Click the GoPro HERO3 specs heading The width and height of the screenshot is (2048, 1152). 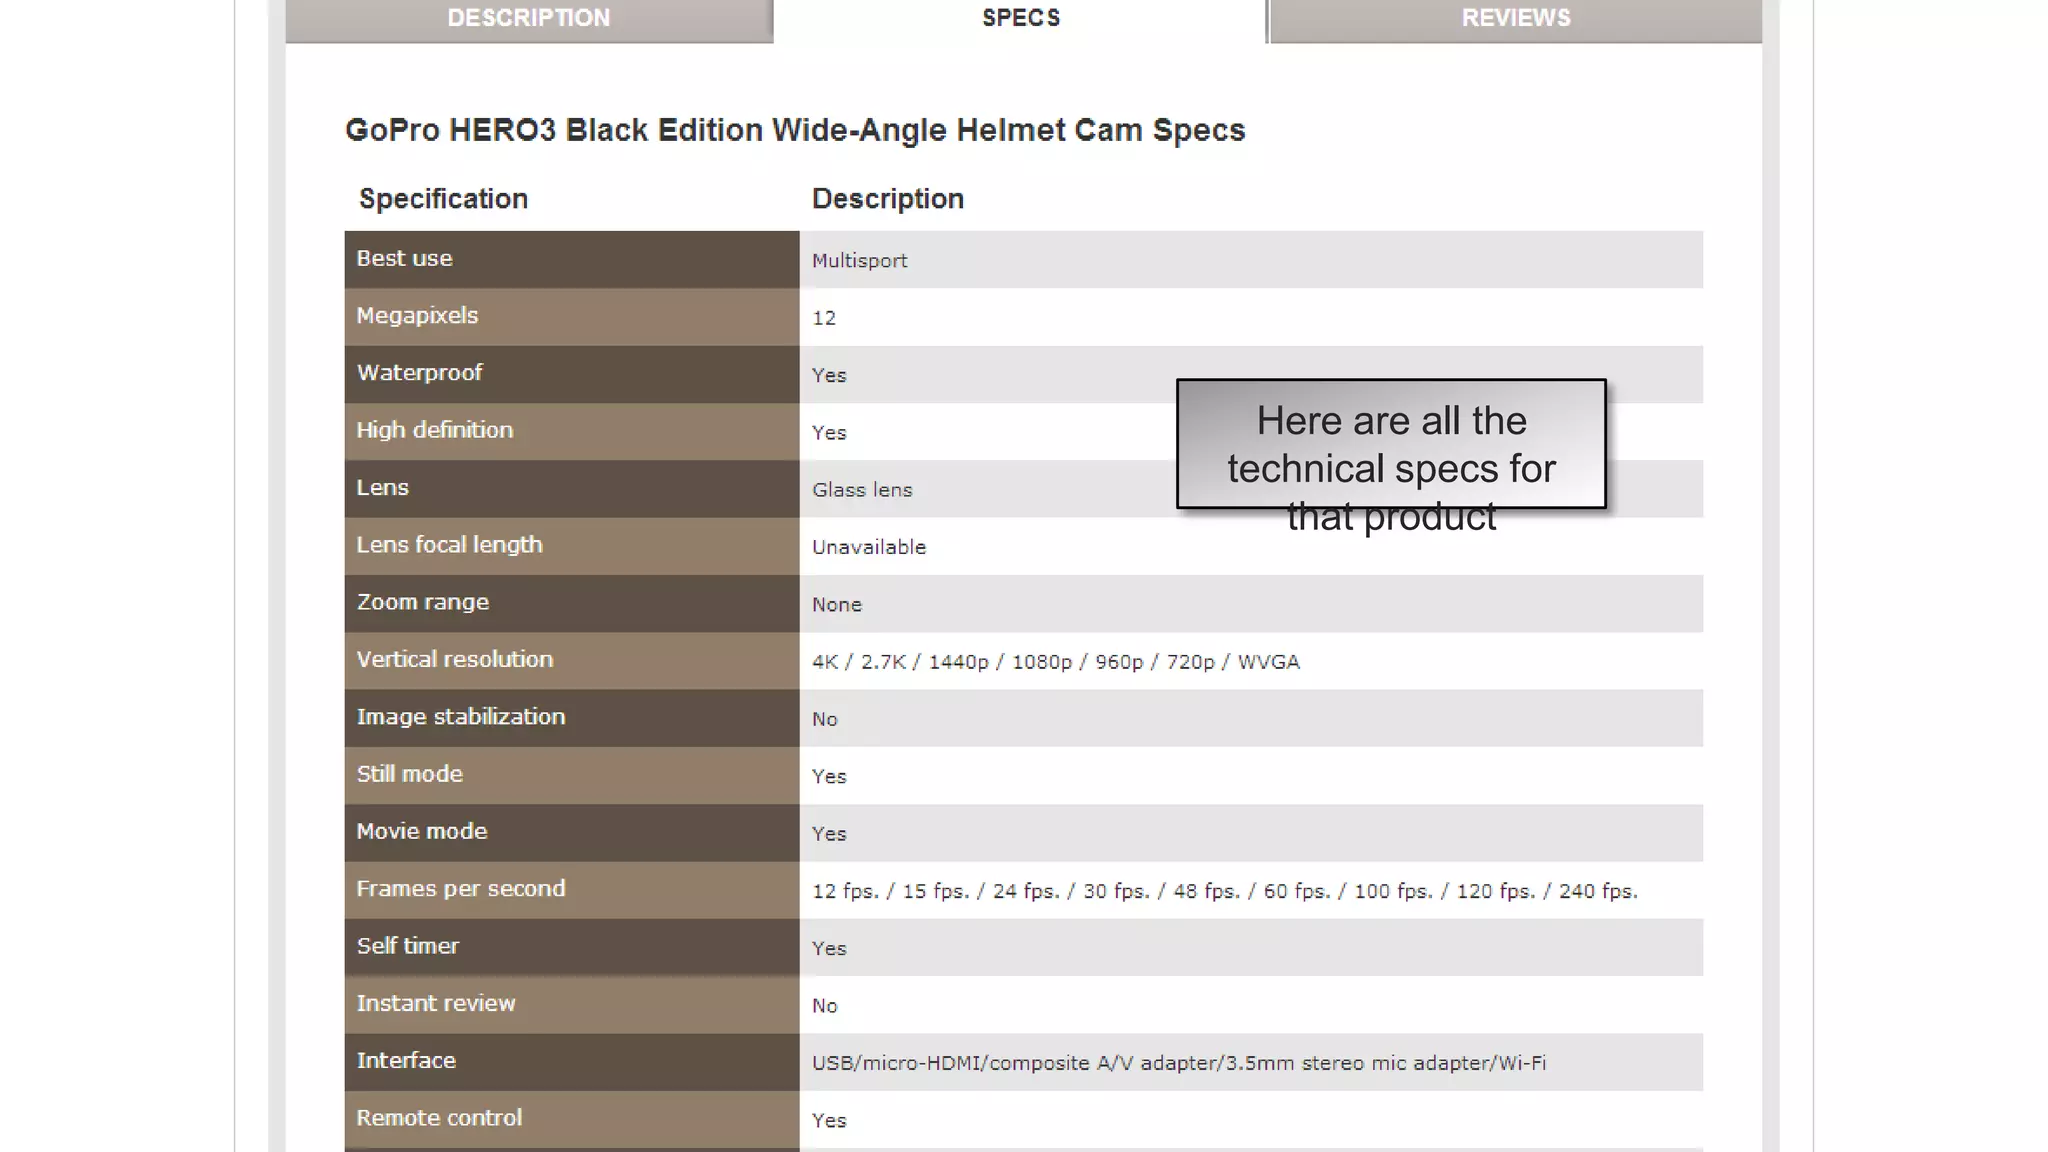pos(794,130)
